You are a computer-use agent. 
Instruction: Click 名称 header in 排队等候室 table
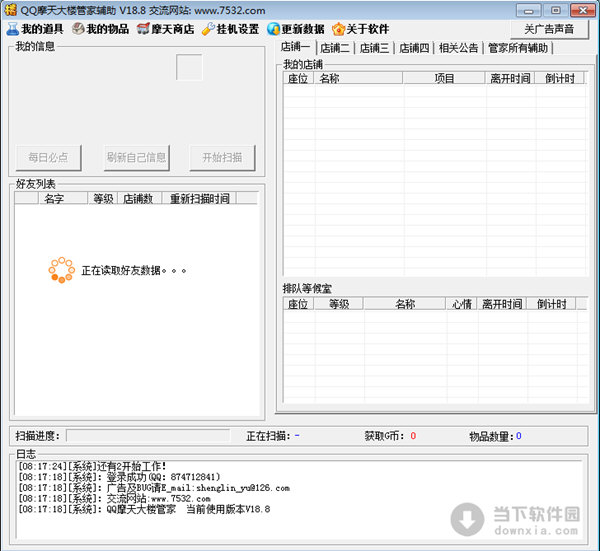405,304
